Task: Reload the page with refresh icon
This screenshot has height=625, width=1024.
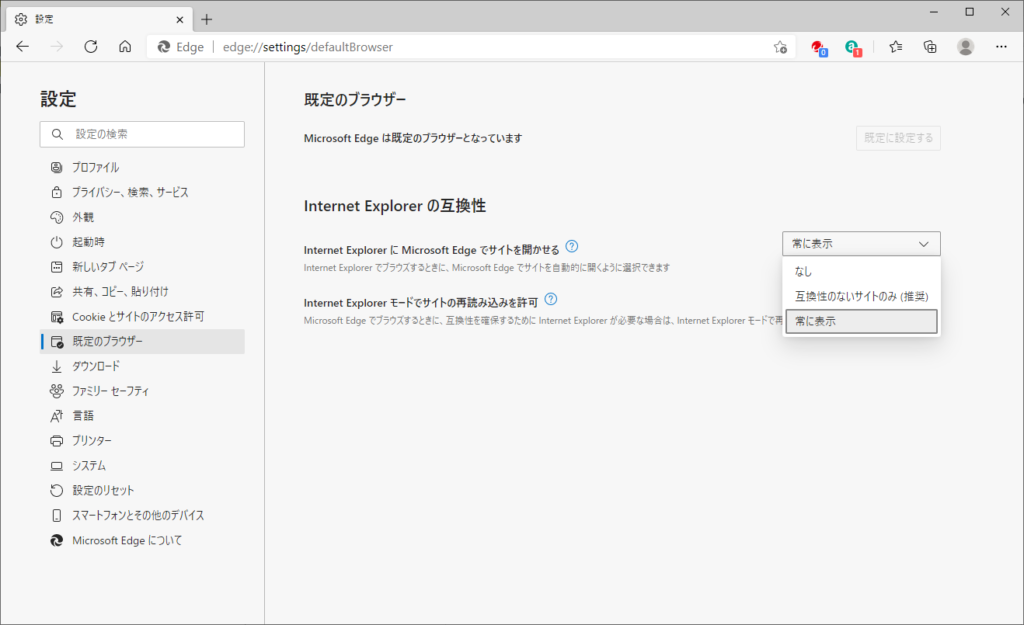Action: [90, 46]
